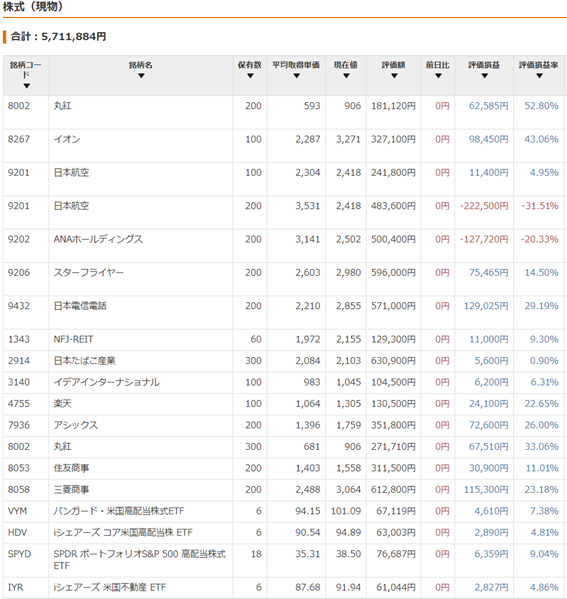The image size is (567, 599).
Task: Click イデアインターナショナル stock name
Action: click(x=107, y=382)
